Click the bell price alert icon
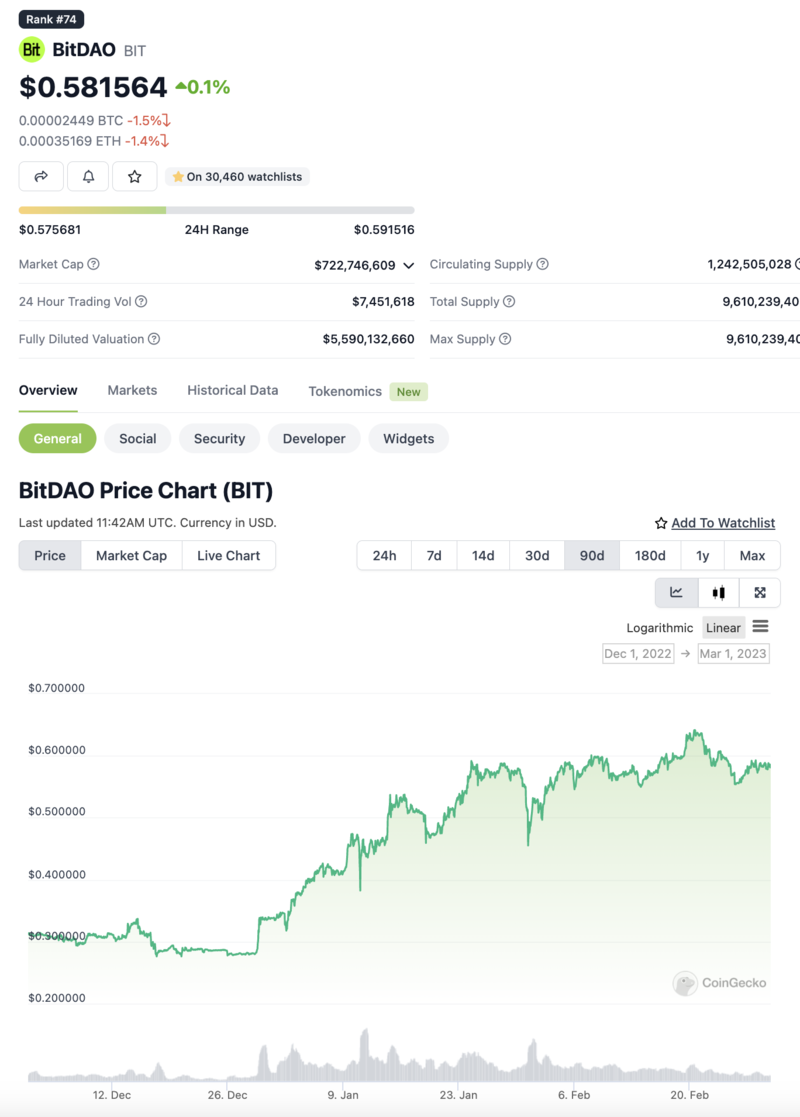This screenshot has height=1117, width=800. tap(88, 176)
